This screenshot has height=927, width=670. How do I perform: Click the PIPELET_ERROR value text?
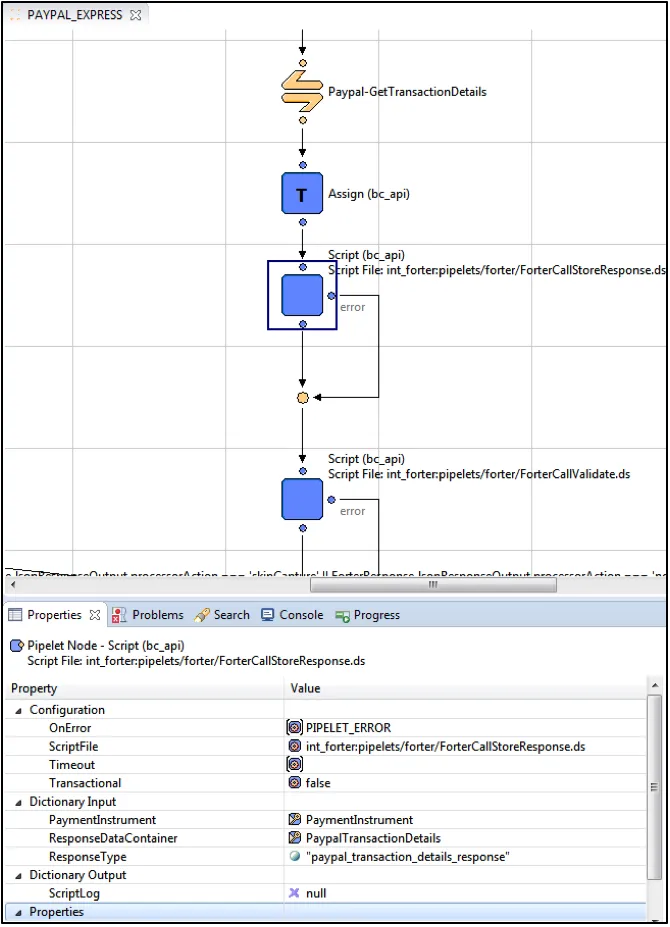click(348, 728)
